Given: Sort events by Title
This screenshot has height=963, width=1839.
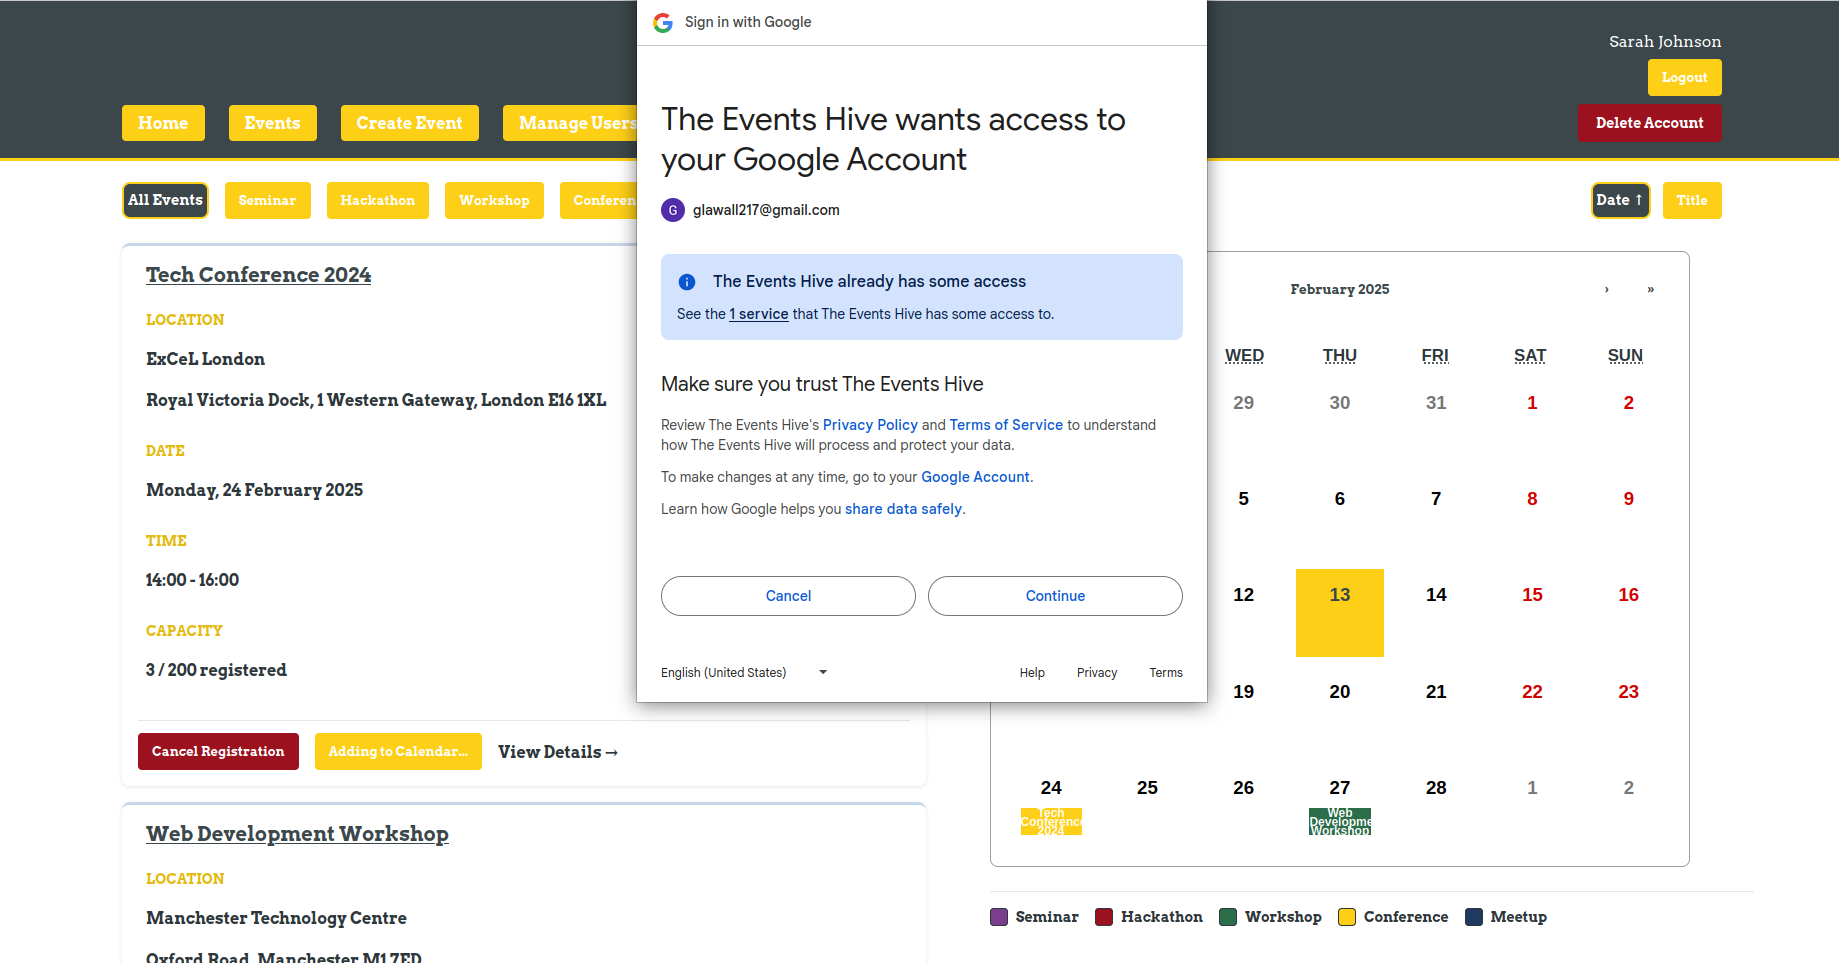Looking at the screenshot, I should point(1692,200).
